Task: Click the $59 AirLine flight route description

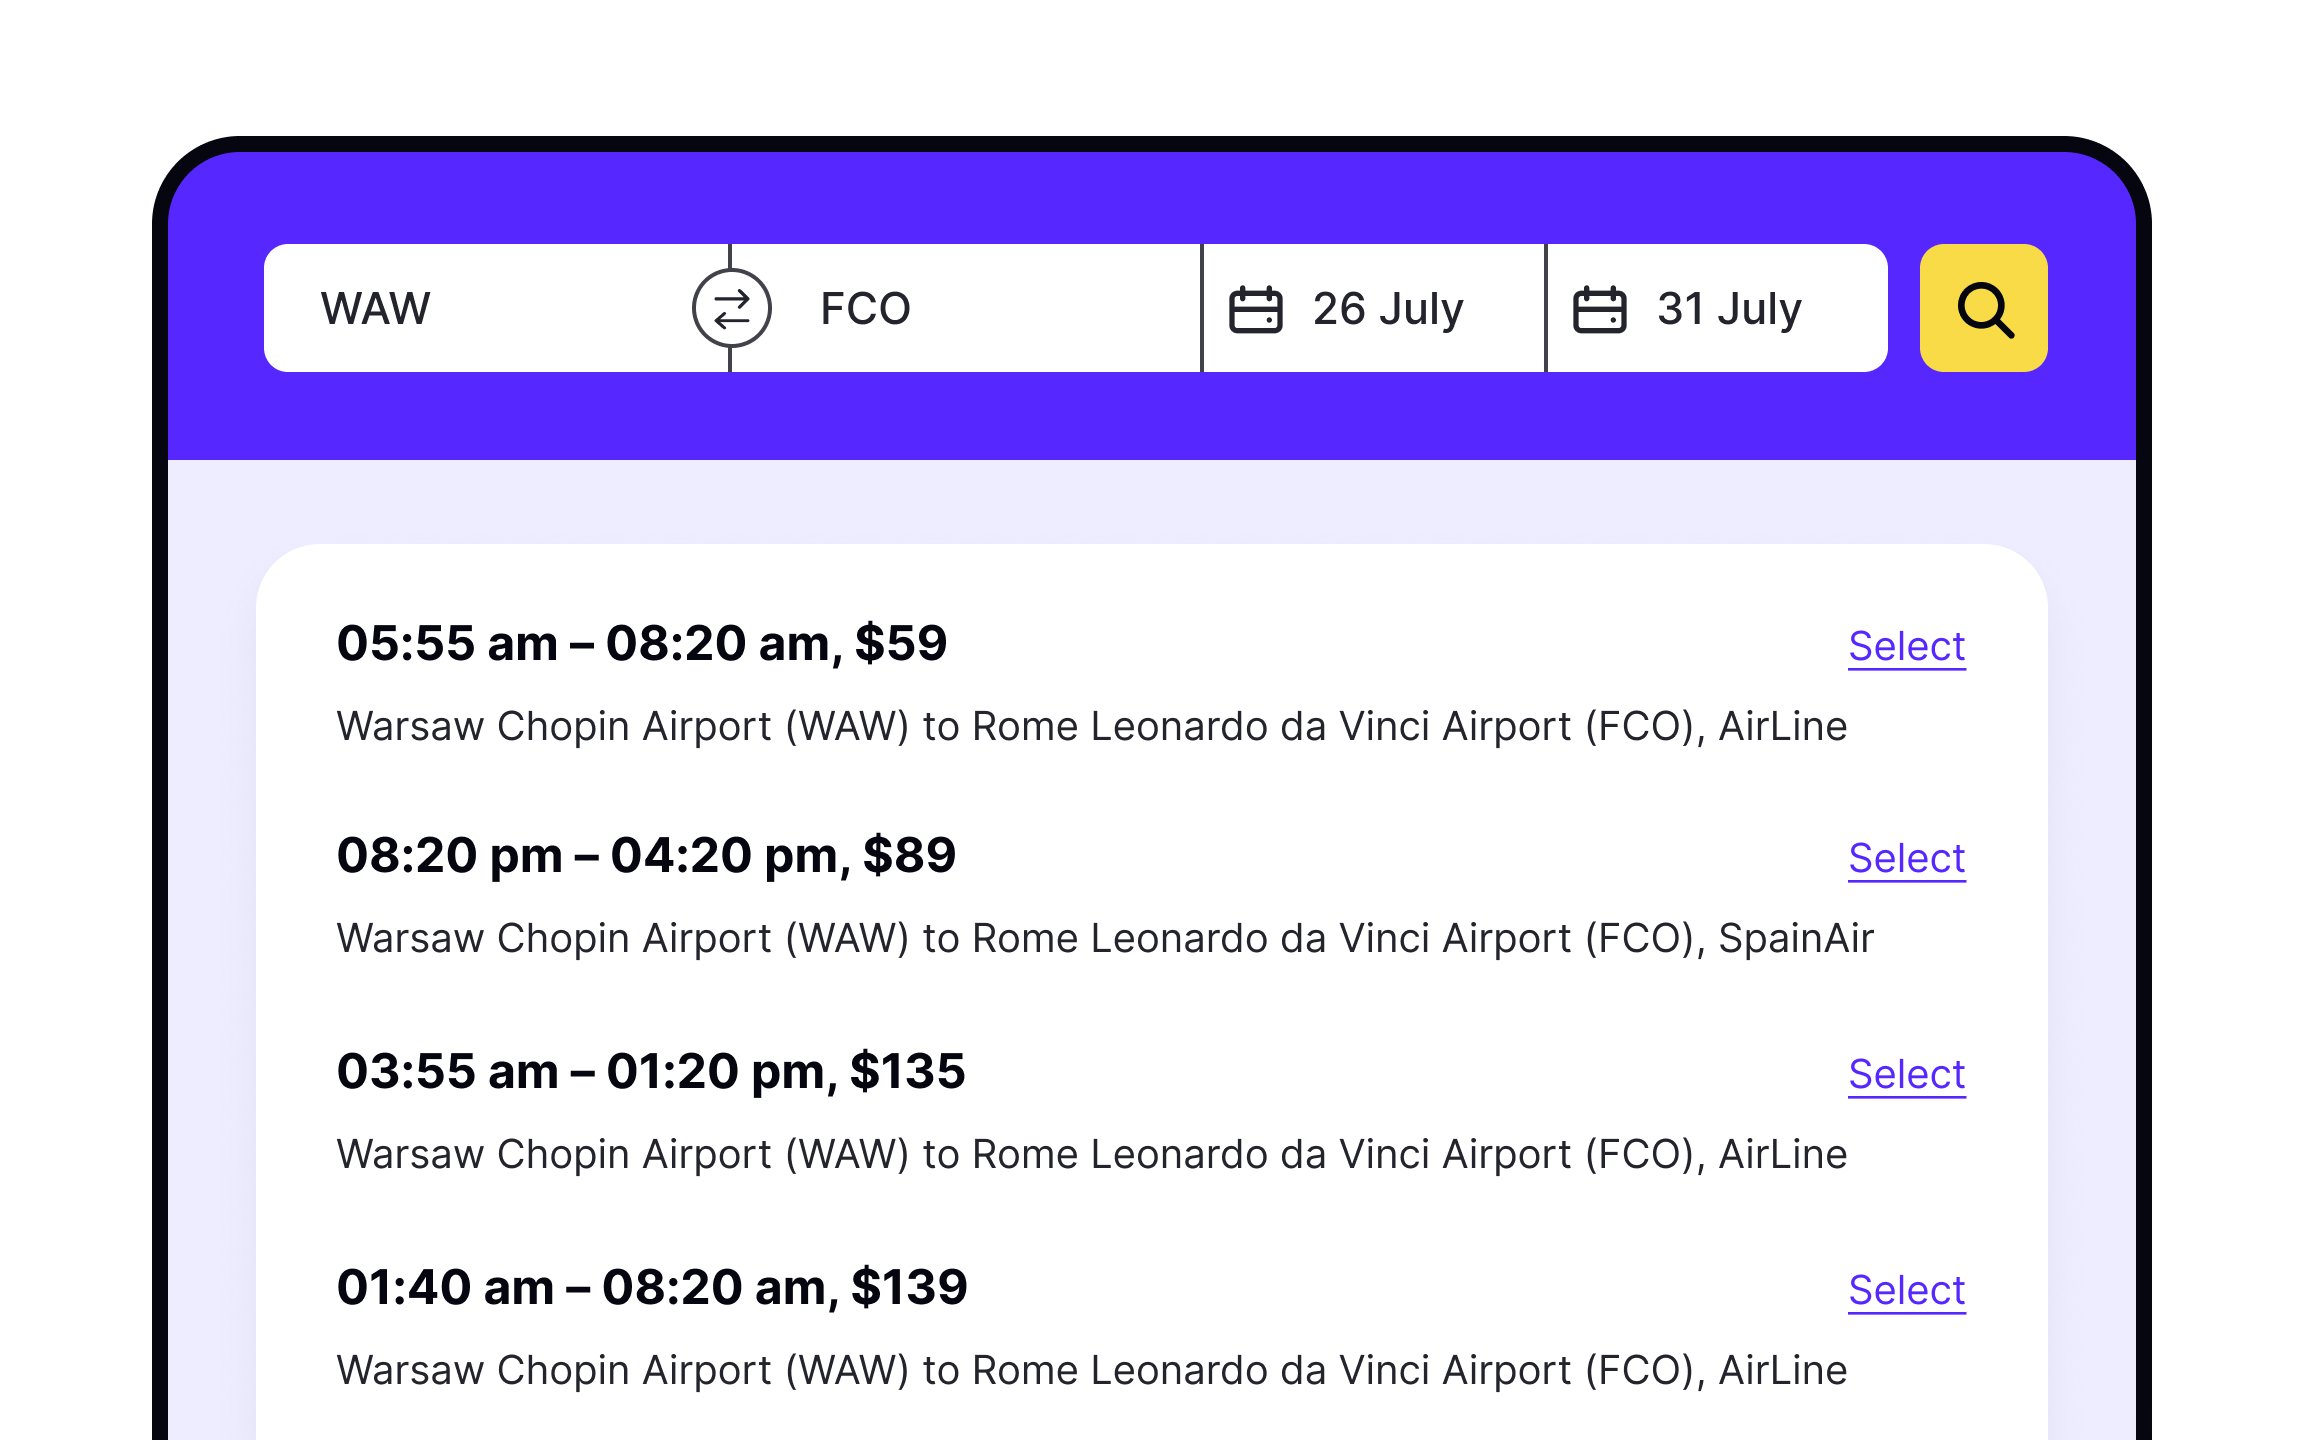Action: 1091,726
